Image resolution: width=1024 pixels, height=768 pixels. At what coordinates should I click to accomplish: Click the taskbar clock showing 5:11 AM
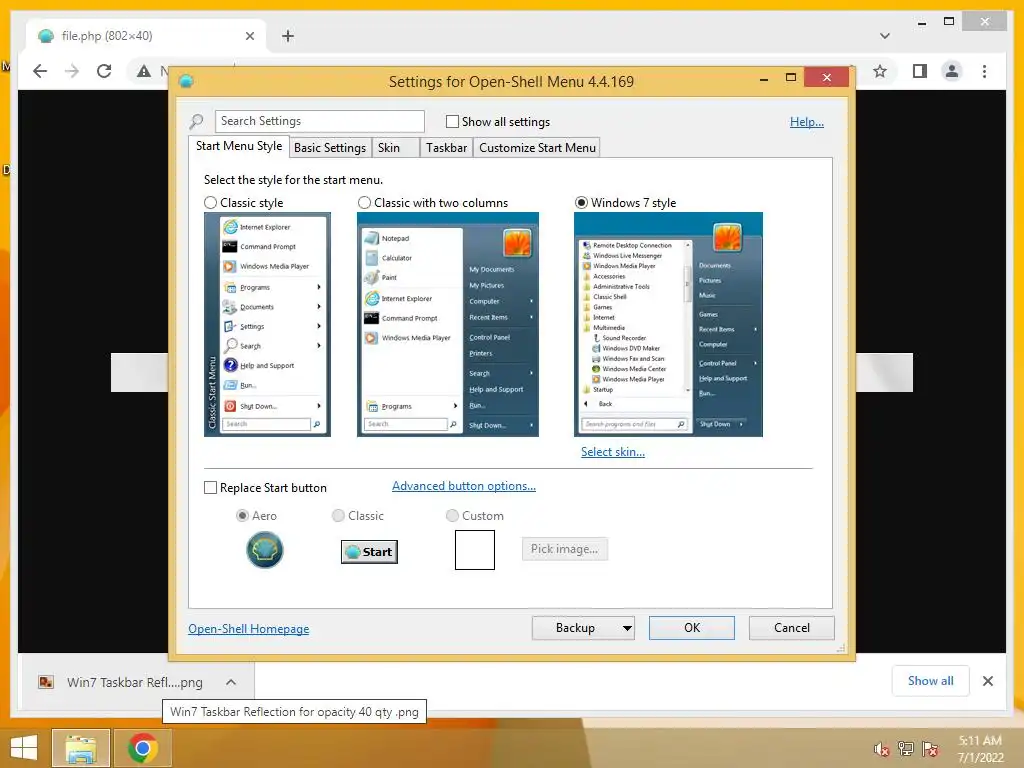pos(980,749)
